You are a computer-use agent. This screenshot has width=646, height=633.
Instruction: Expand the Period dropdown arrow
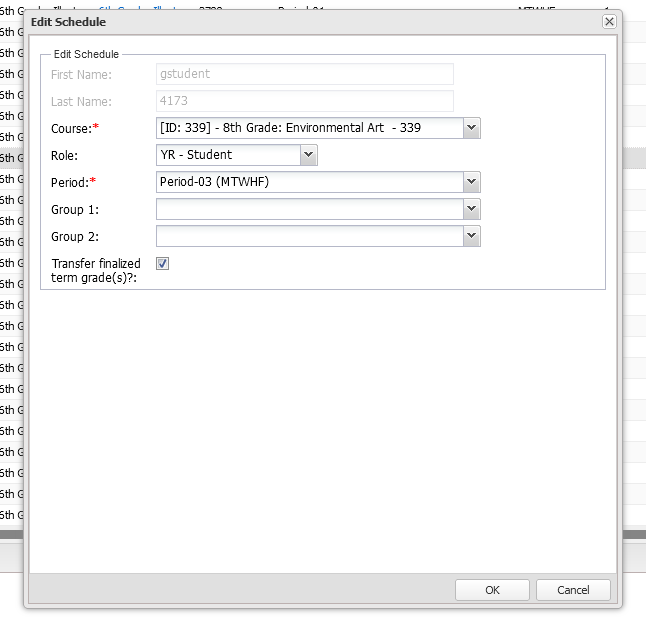coord(472,182)
